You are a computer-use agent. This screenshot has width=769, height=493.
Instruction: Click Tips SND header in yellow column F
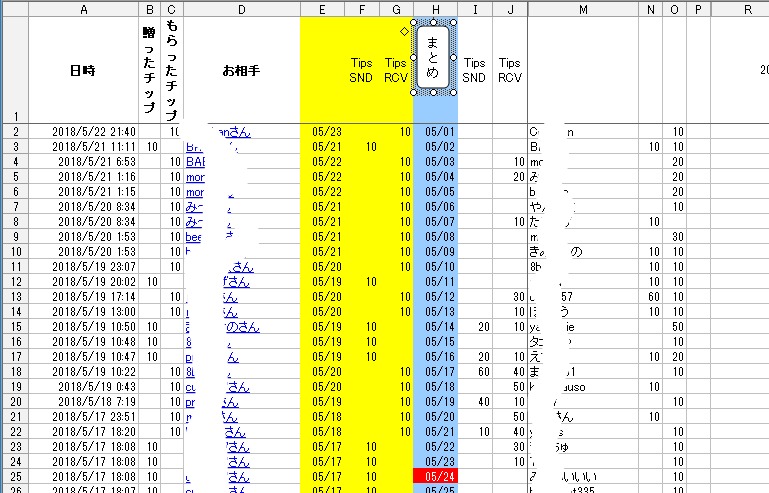361,71
